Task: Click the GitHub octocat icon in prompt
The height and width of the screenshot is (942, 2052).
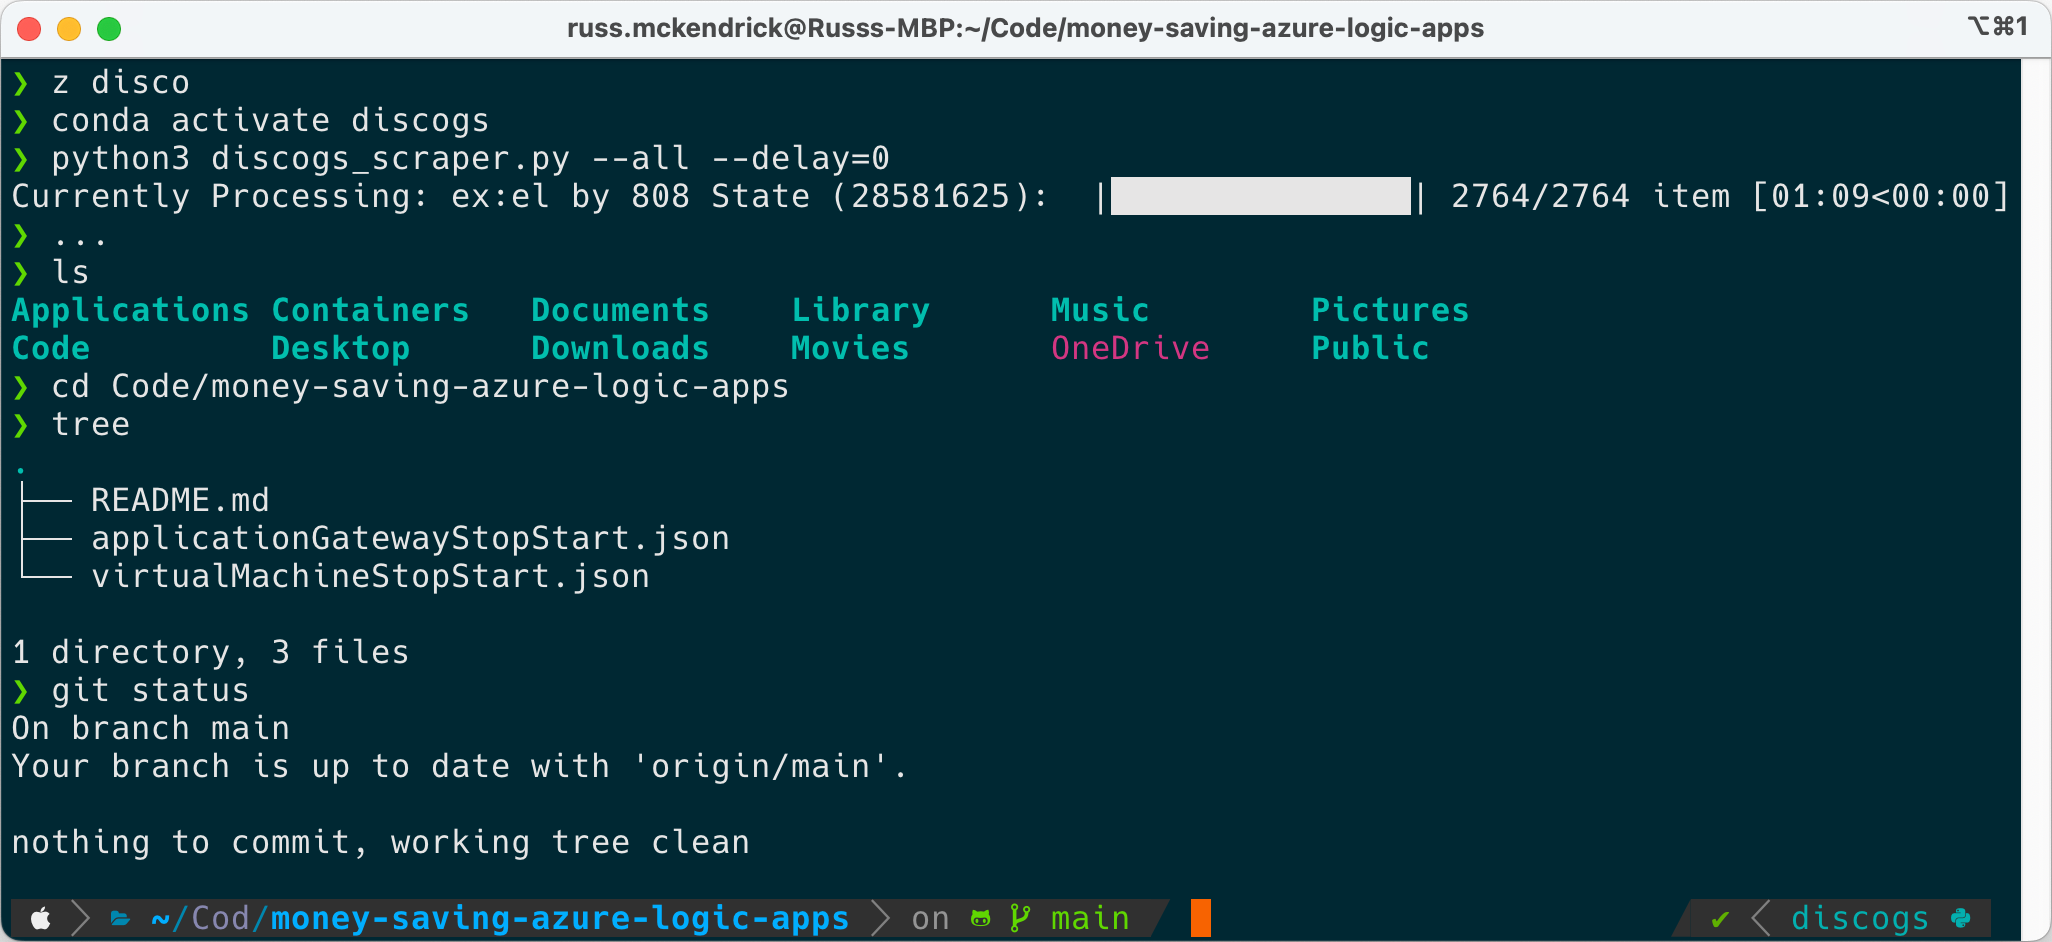Action: 981,918
